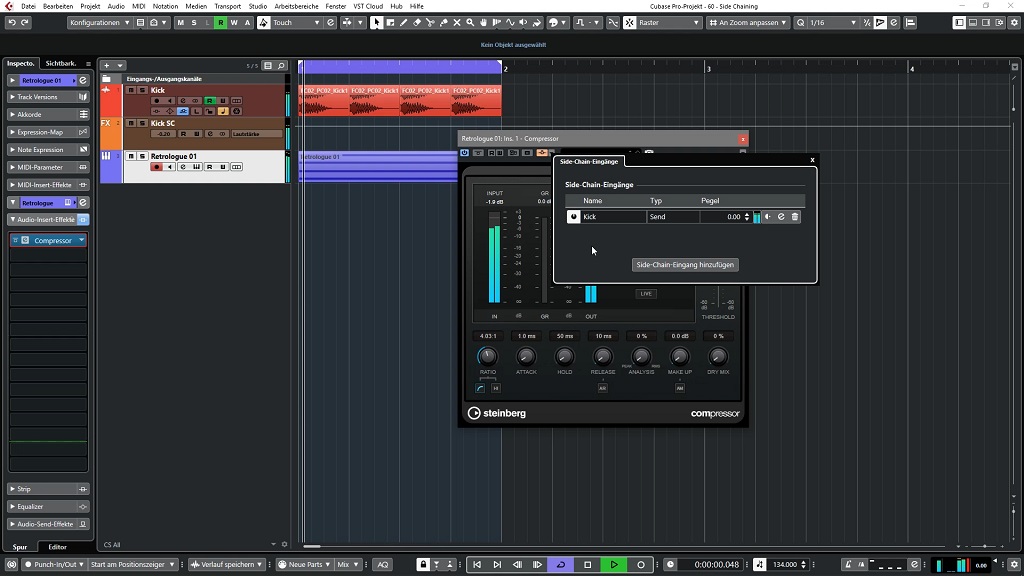1024x576 pixels.
Task: Toggle the Compressor plugin power bypass button
Action: pyautogui.click(x=464, y=153)
